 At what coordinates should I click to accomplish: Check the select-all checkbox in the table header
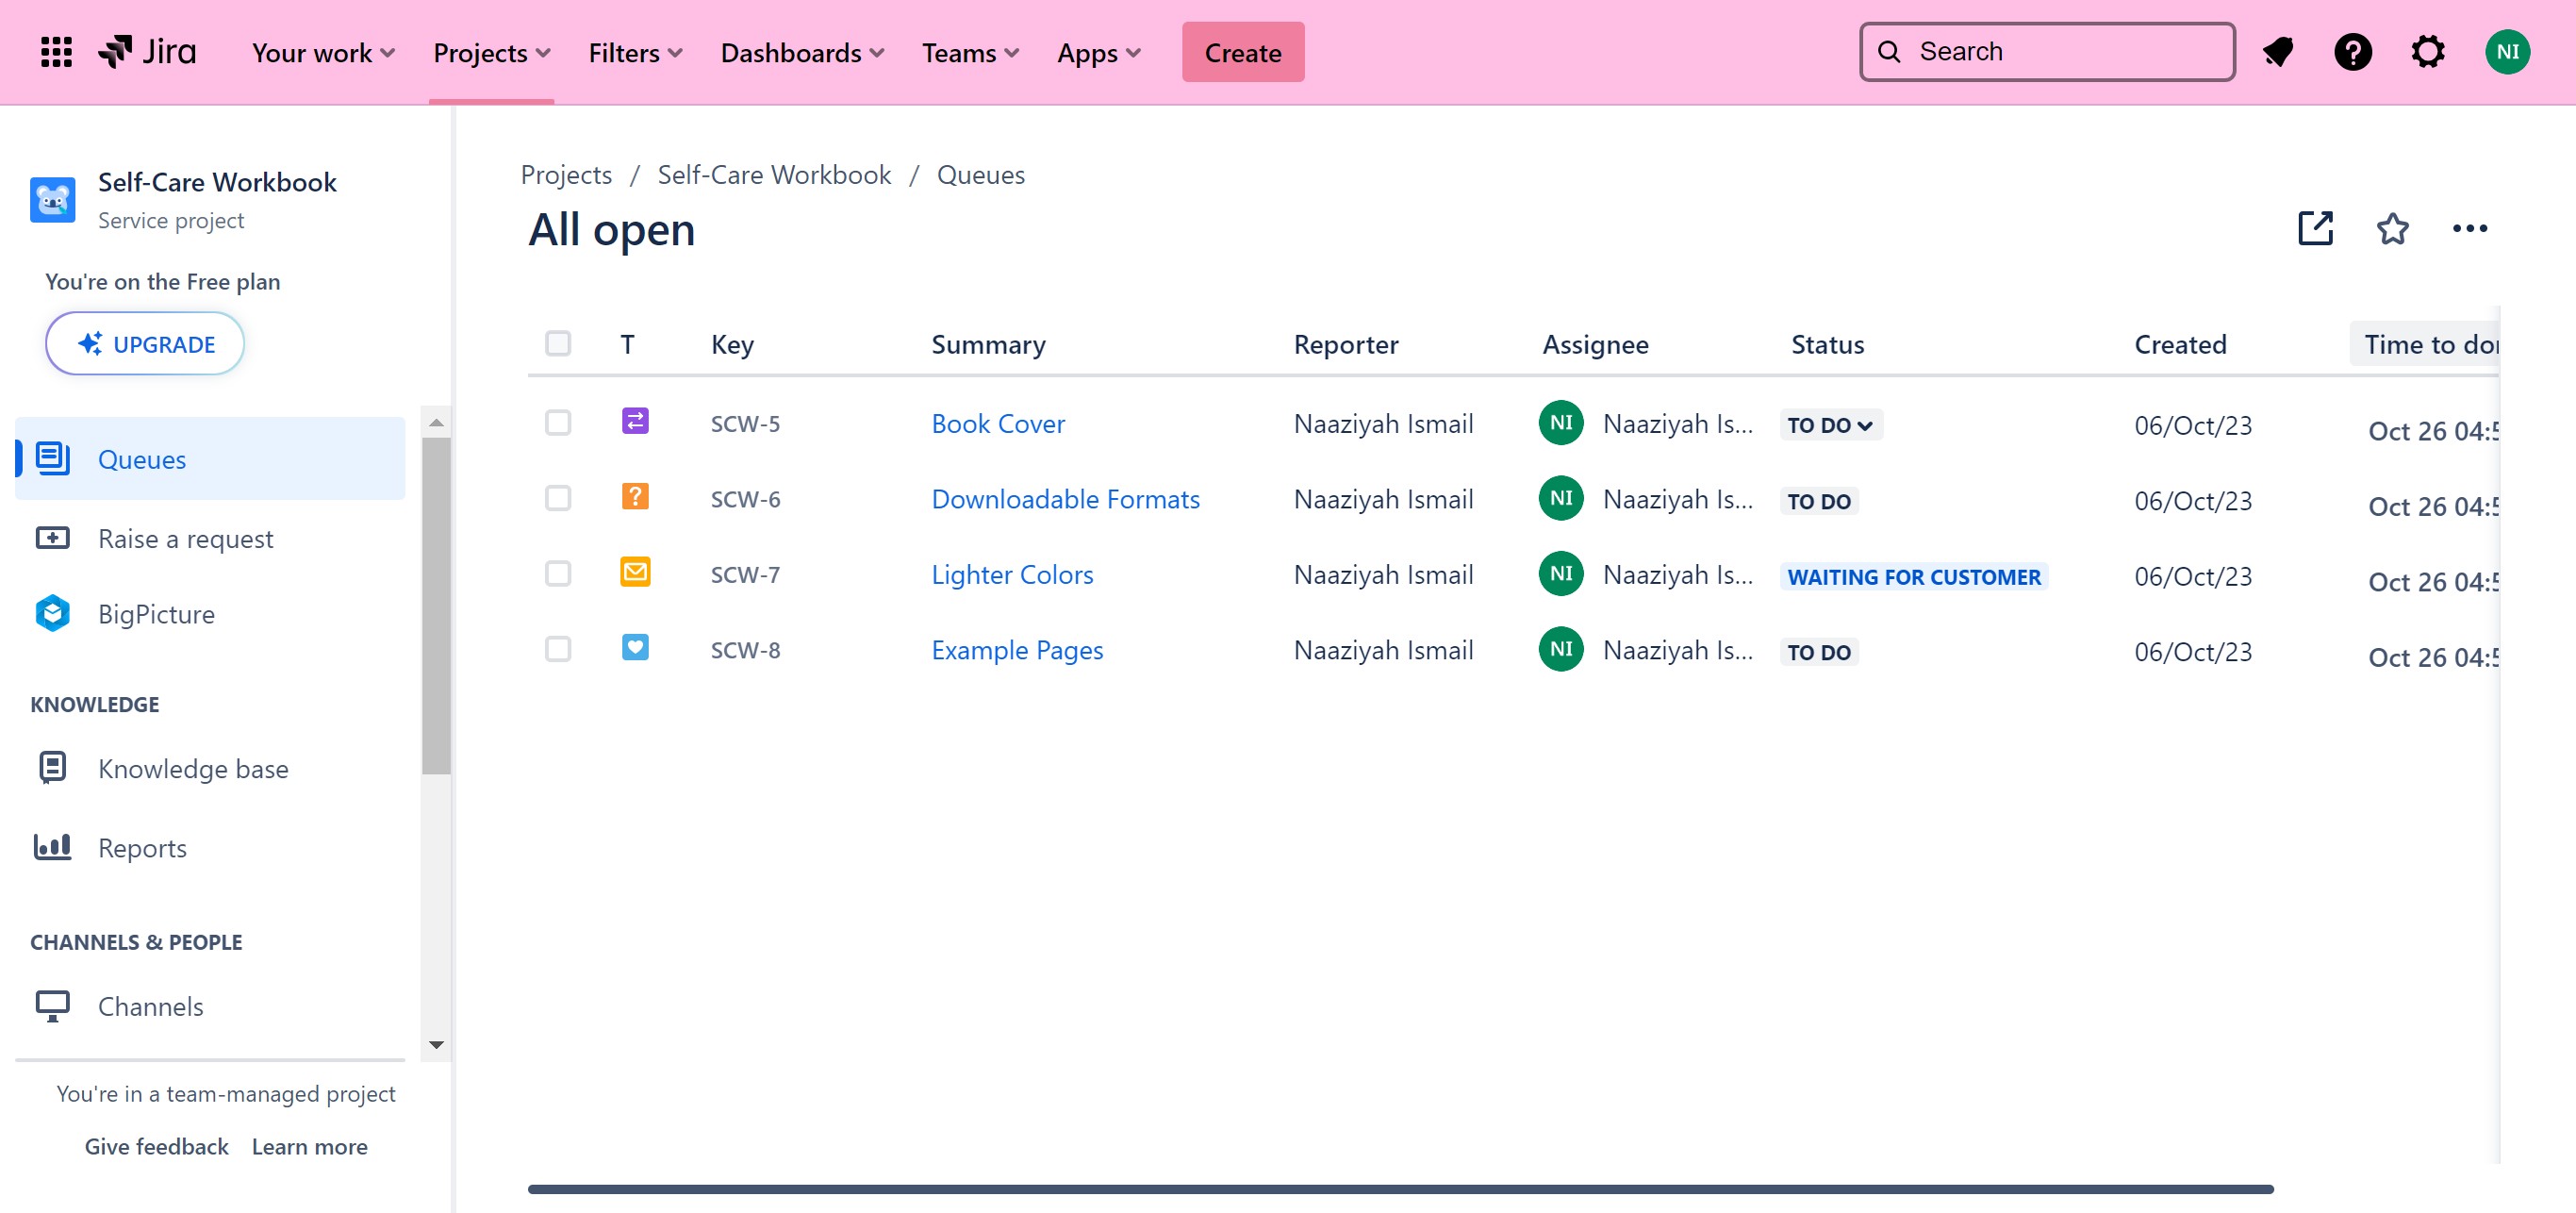pos(558,344)
